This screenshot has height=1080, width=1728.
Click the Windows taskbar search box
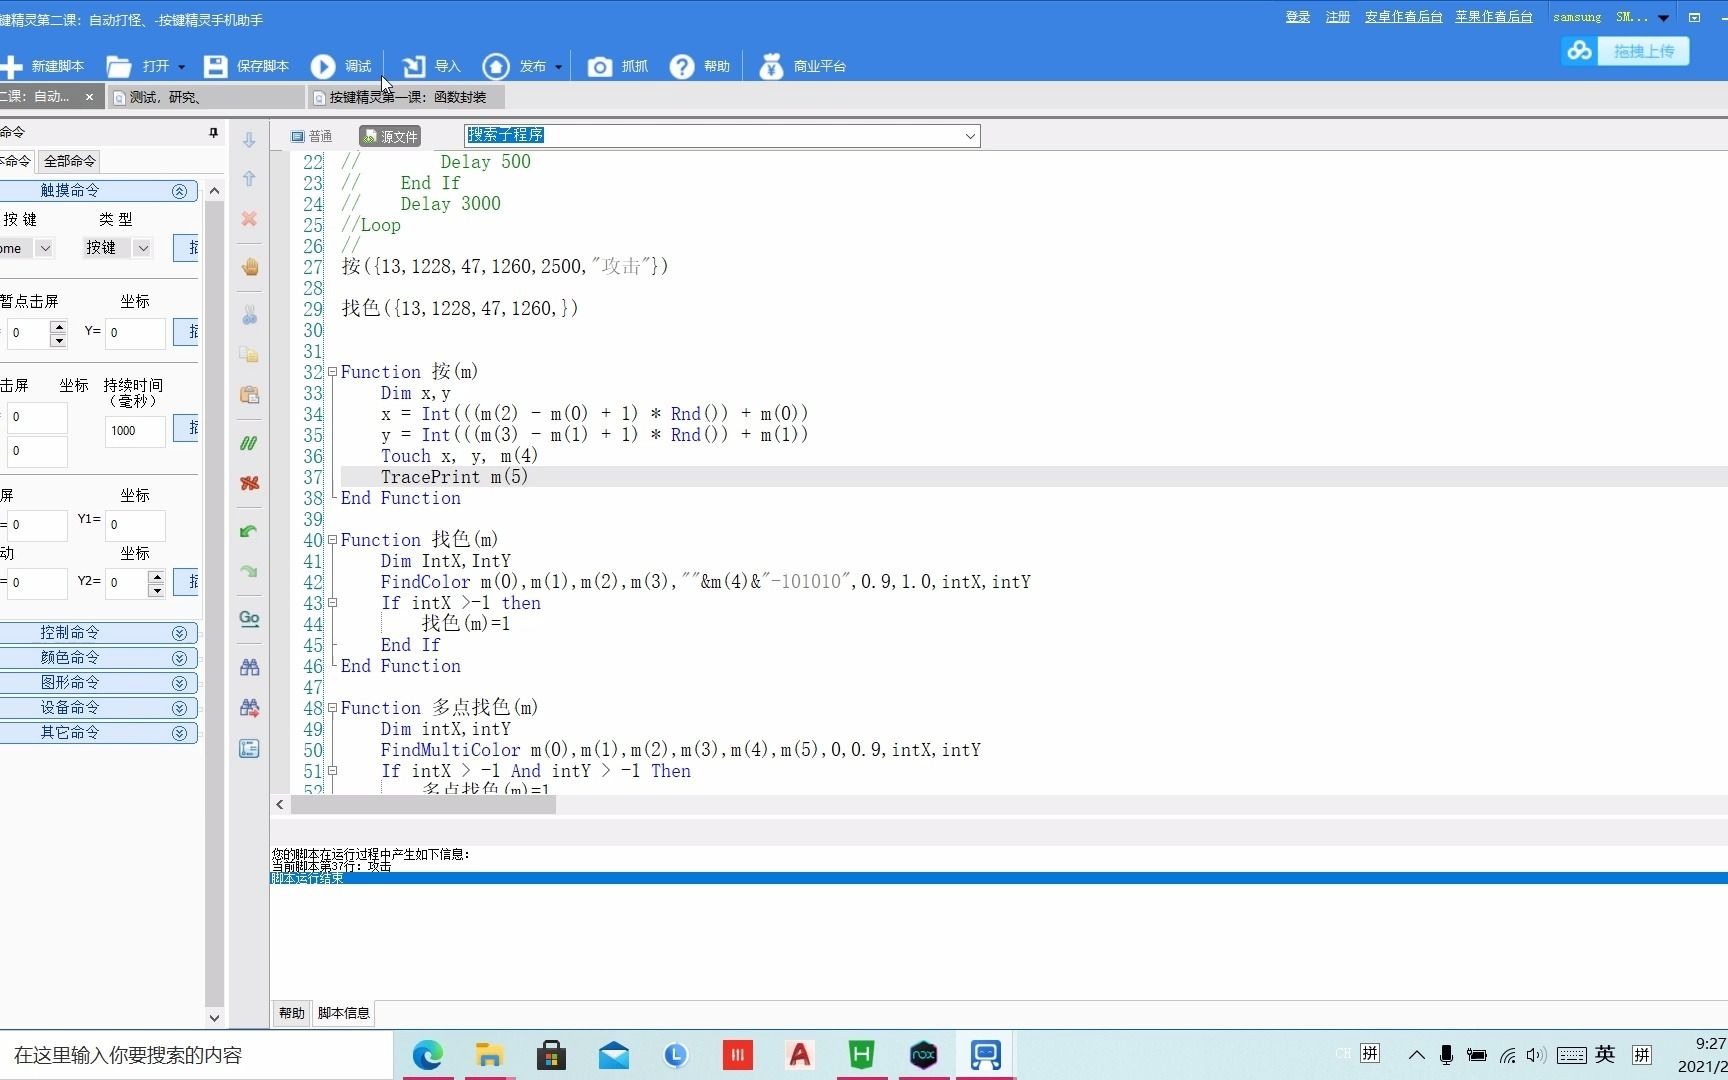coord(196,1055)
